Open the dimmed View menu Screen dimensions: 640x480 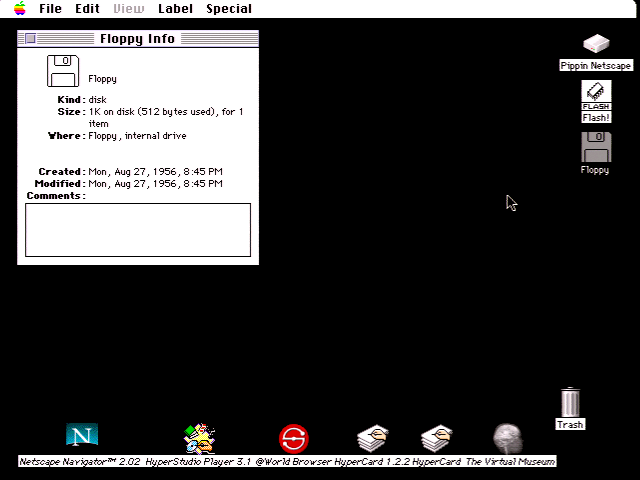pyautogui.click(x=129, y=9)
